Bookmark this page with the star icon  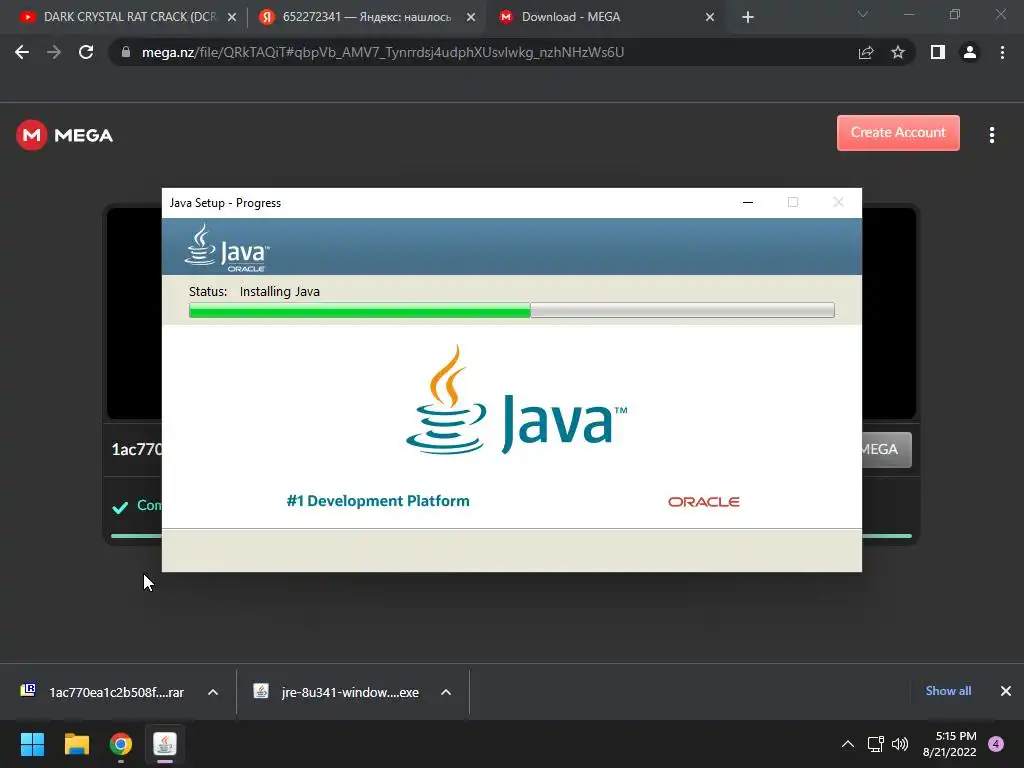click(898, 52)
